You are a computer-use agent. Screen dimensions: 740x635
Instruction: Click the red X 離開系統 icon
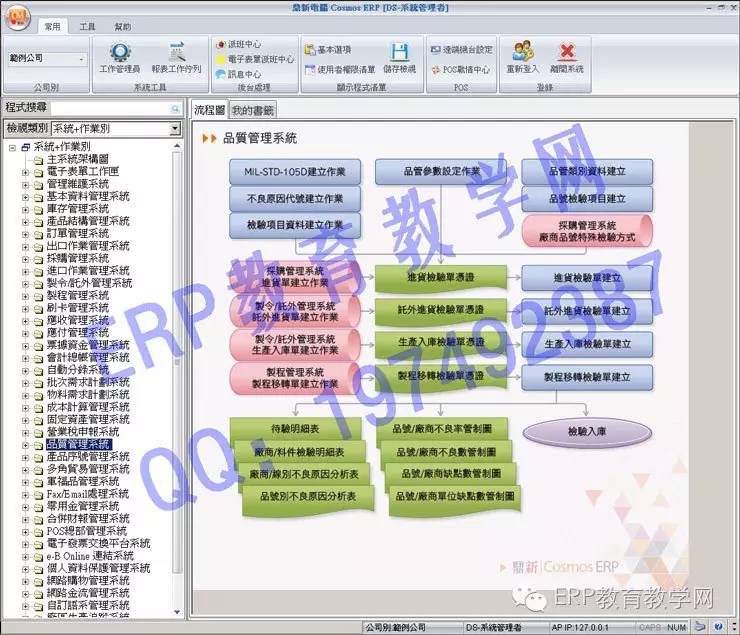[566, 56]
